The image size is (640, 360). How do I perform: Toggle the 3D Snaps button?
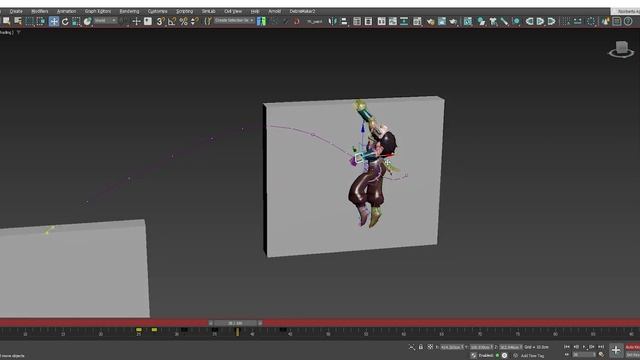(x=160, y=21)
